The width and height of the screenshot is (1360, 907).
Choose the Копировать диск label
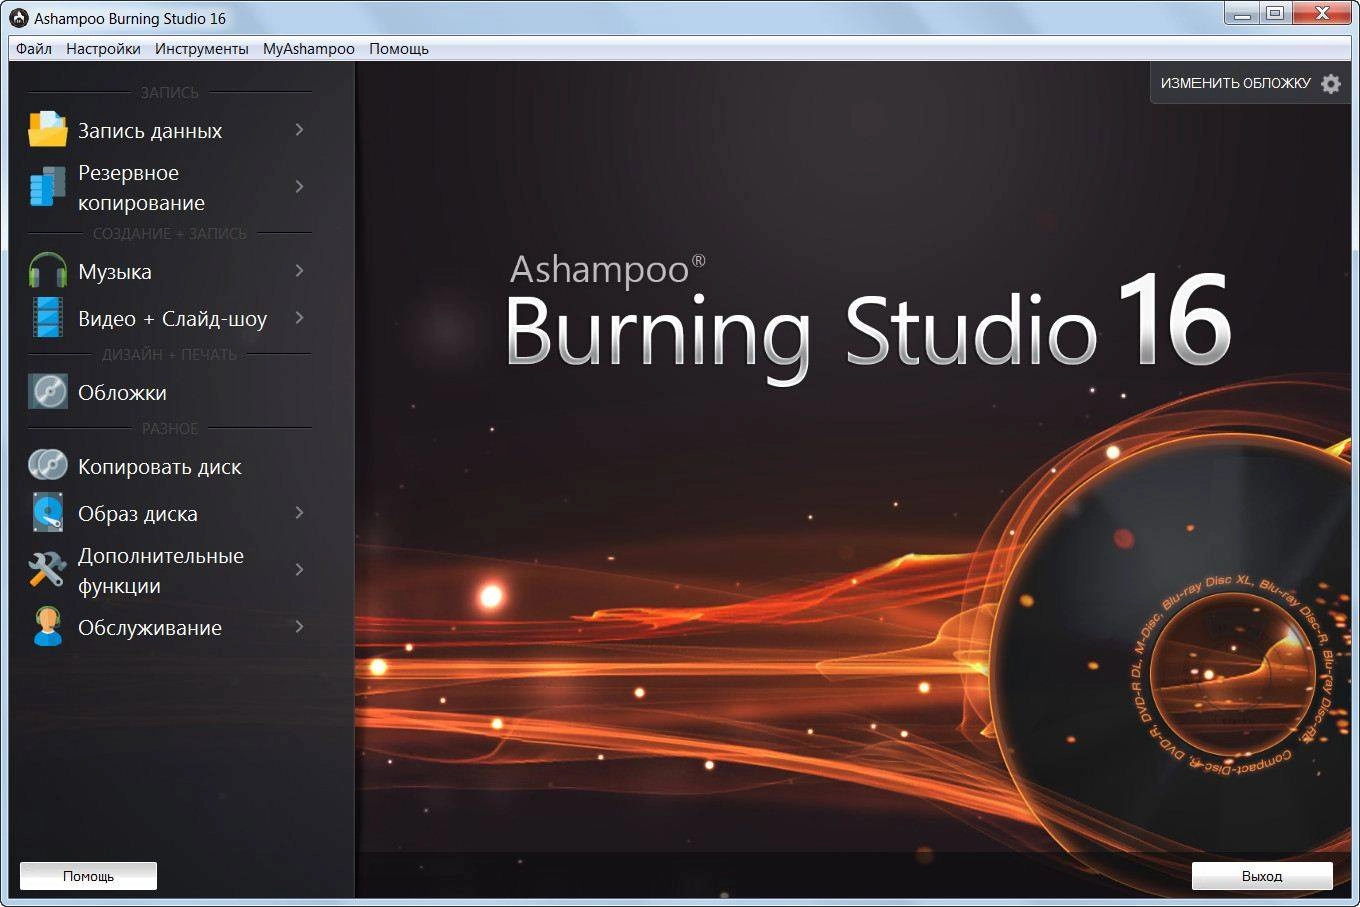pyautogui.click(x=160, y=467)
